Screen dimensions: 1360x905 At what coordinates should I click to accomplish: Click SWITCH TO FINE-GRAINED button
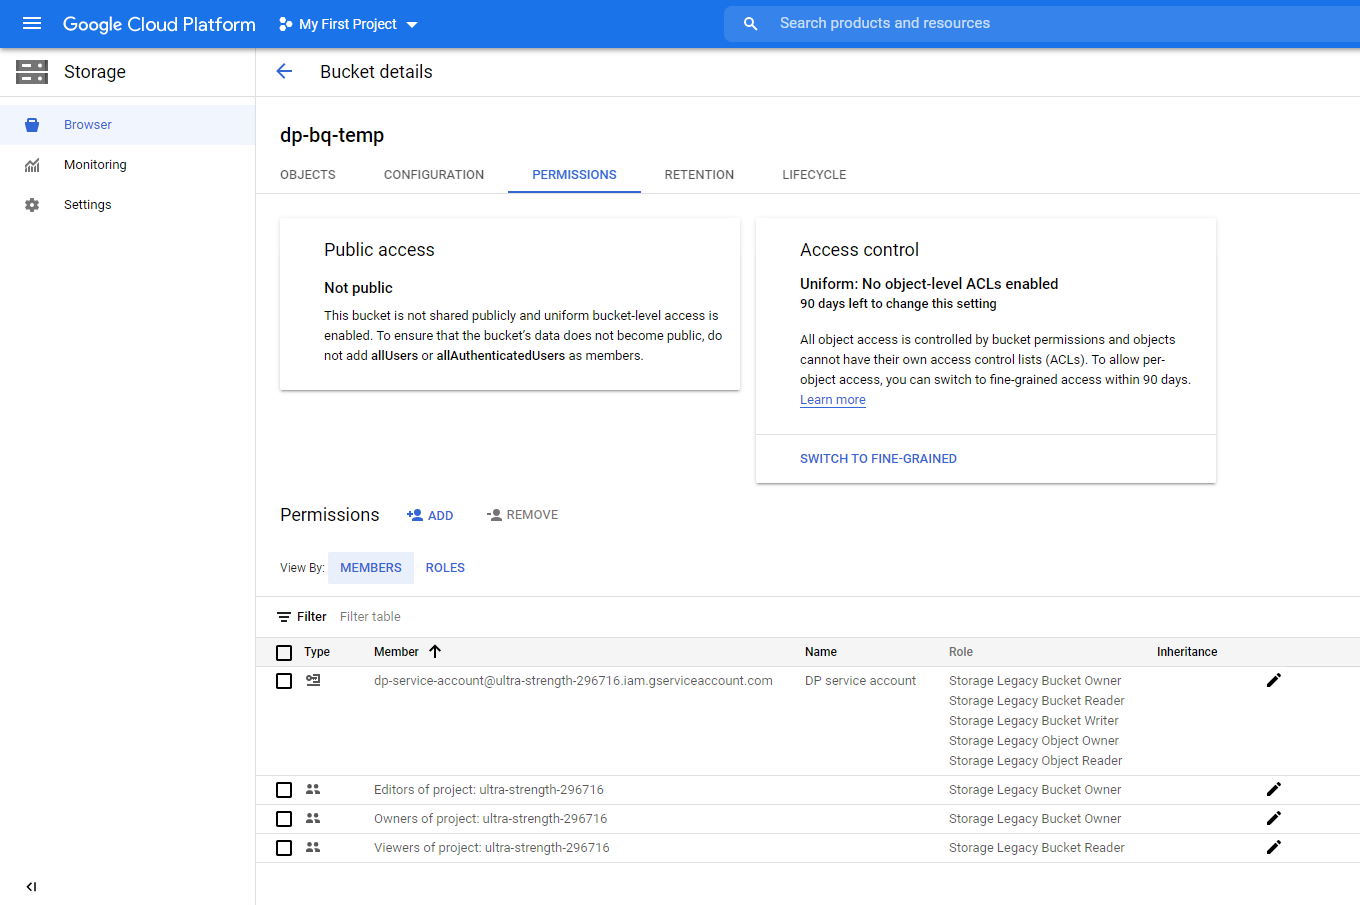point(878,459)
